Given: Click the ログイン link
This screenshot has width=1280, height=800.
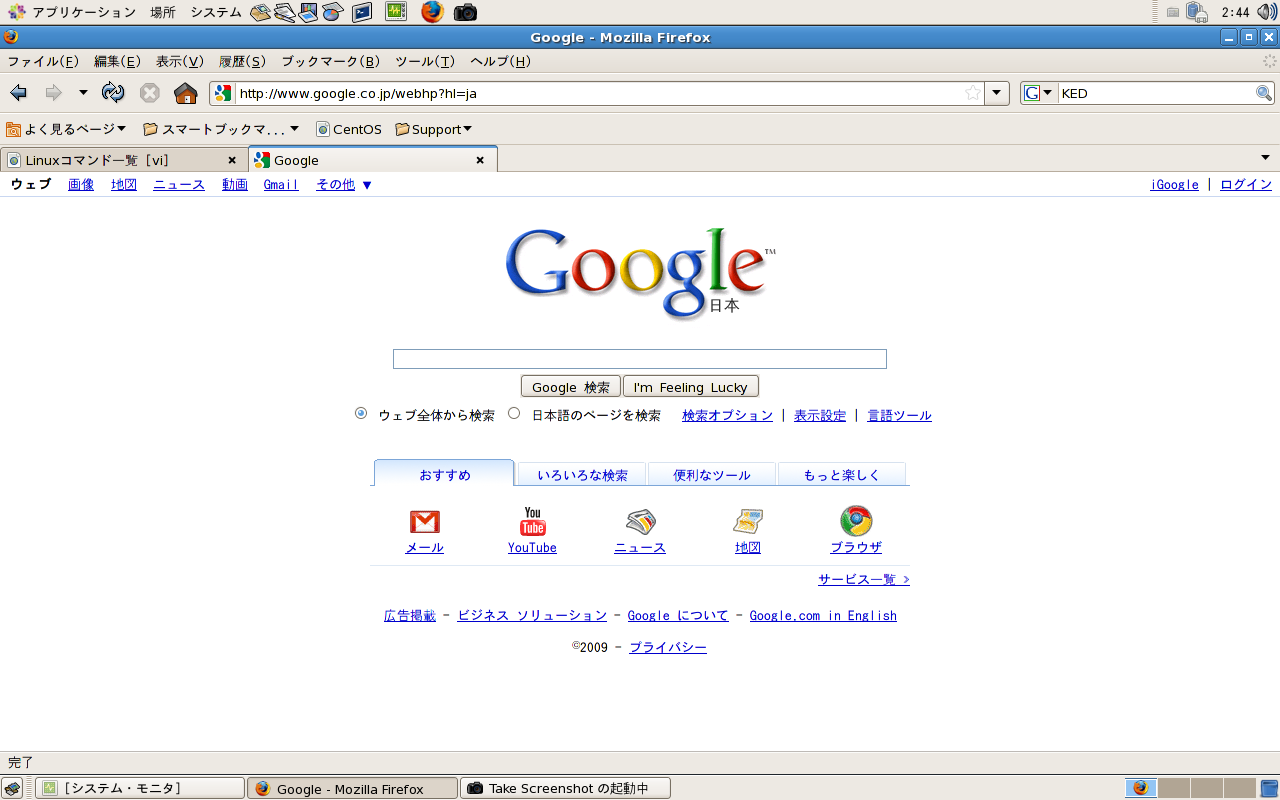Looking at the screenshot, I should coord(1246,185).
